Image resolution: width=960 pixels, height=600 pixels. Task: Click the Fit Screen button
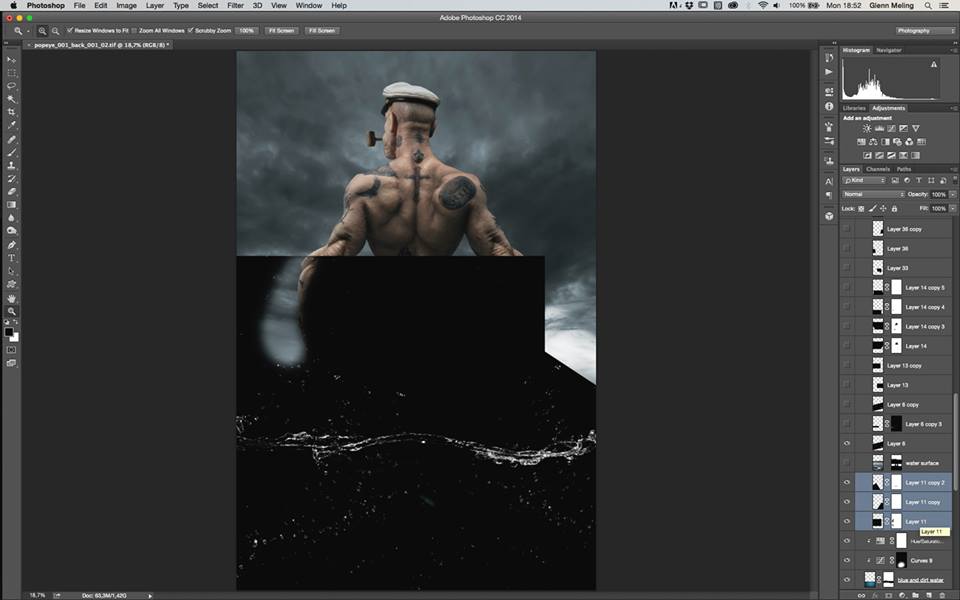(281, 31)
